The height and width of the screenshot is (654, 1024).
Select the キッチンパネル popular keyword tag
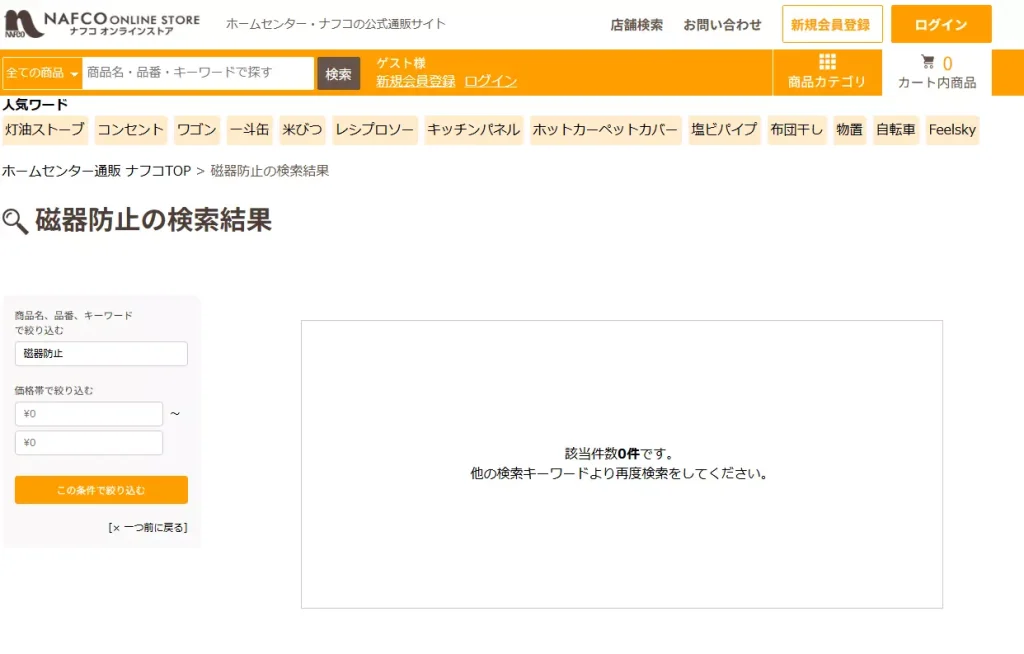[x=473, y=130]
